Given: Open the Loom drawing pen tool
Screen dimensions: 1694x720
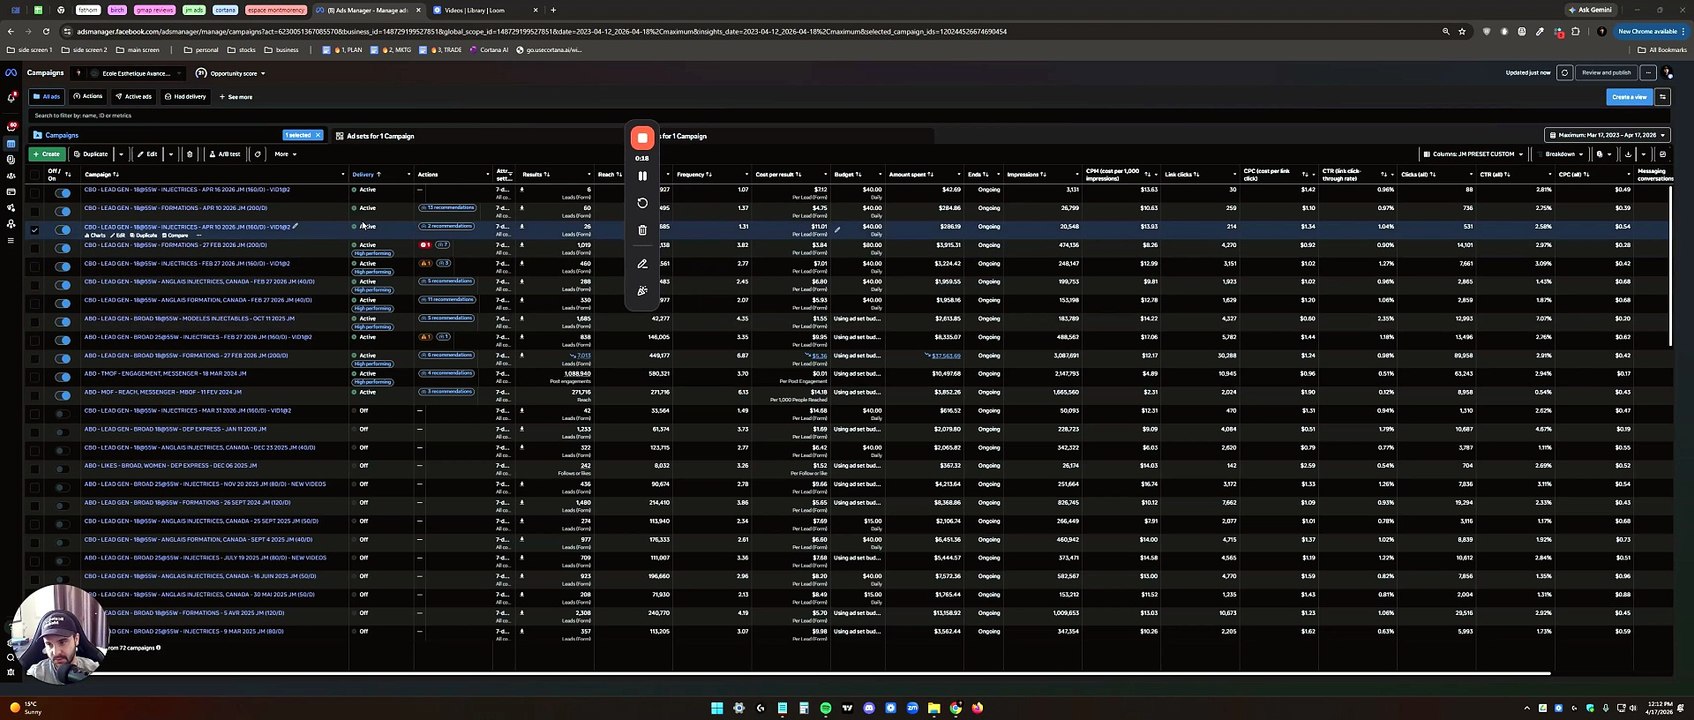Looking at the screenshot, I should pos(642,264).
